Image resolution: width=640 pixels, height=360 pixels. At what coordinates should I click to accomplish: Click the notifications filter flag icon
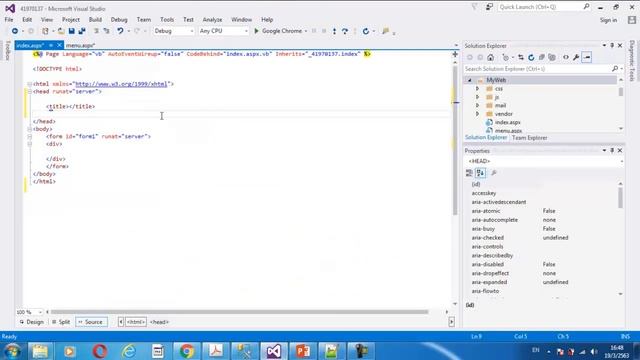click(x=474, y=7)
